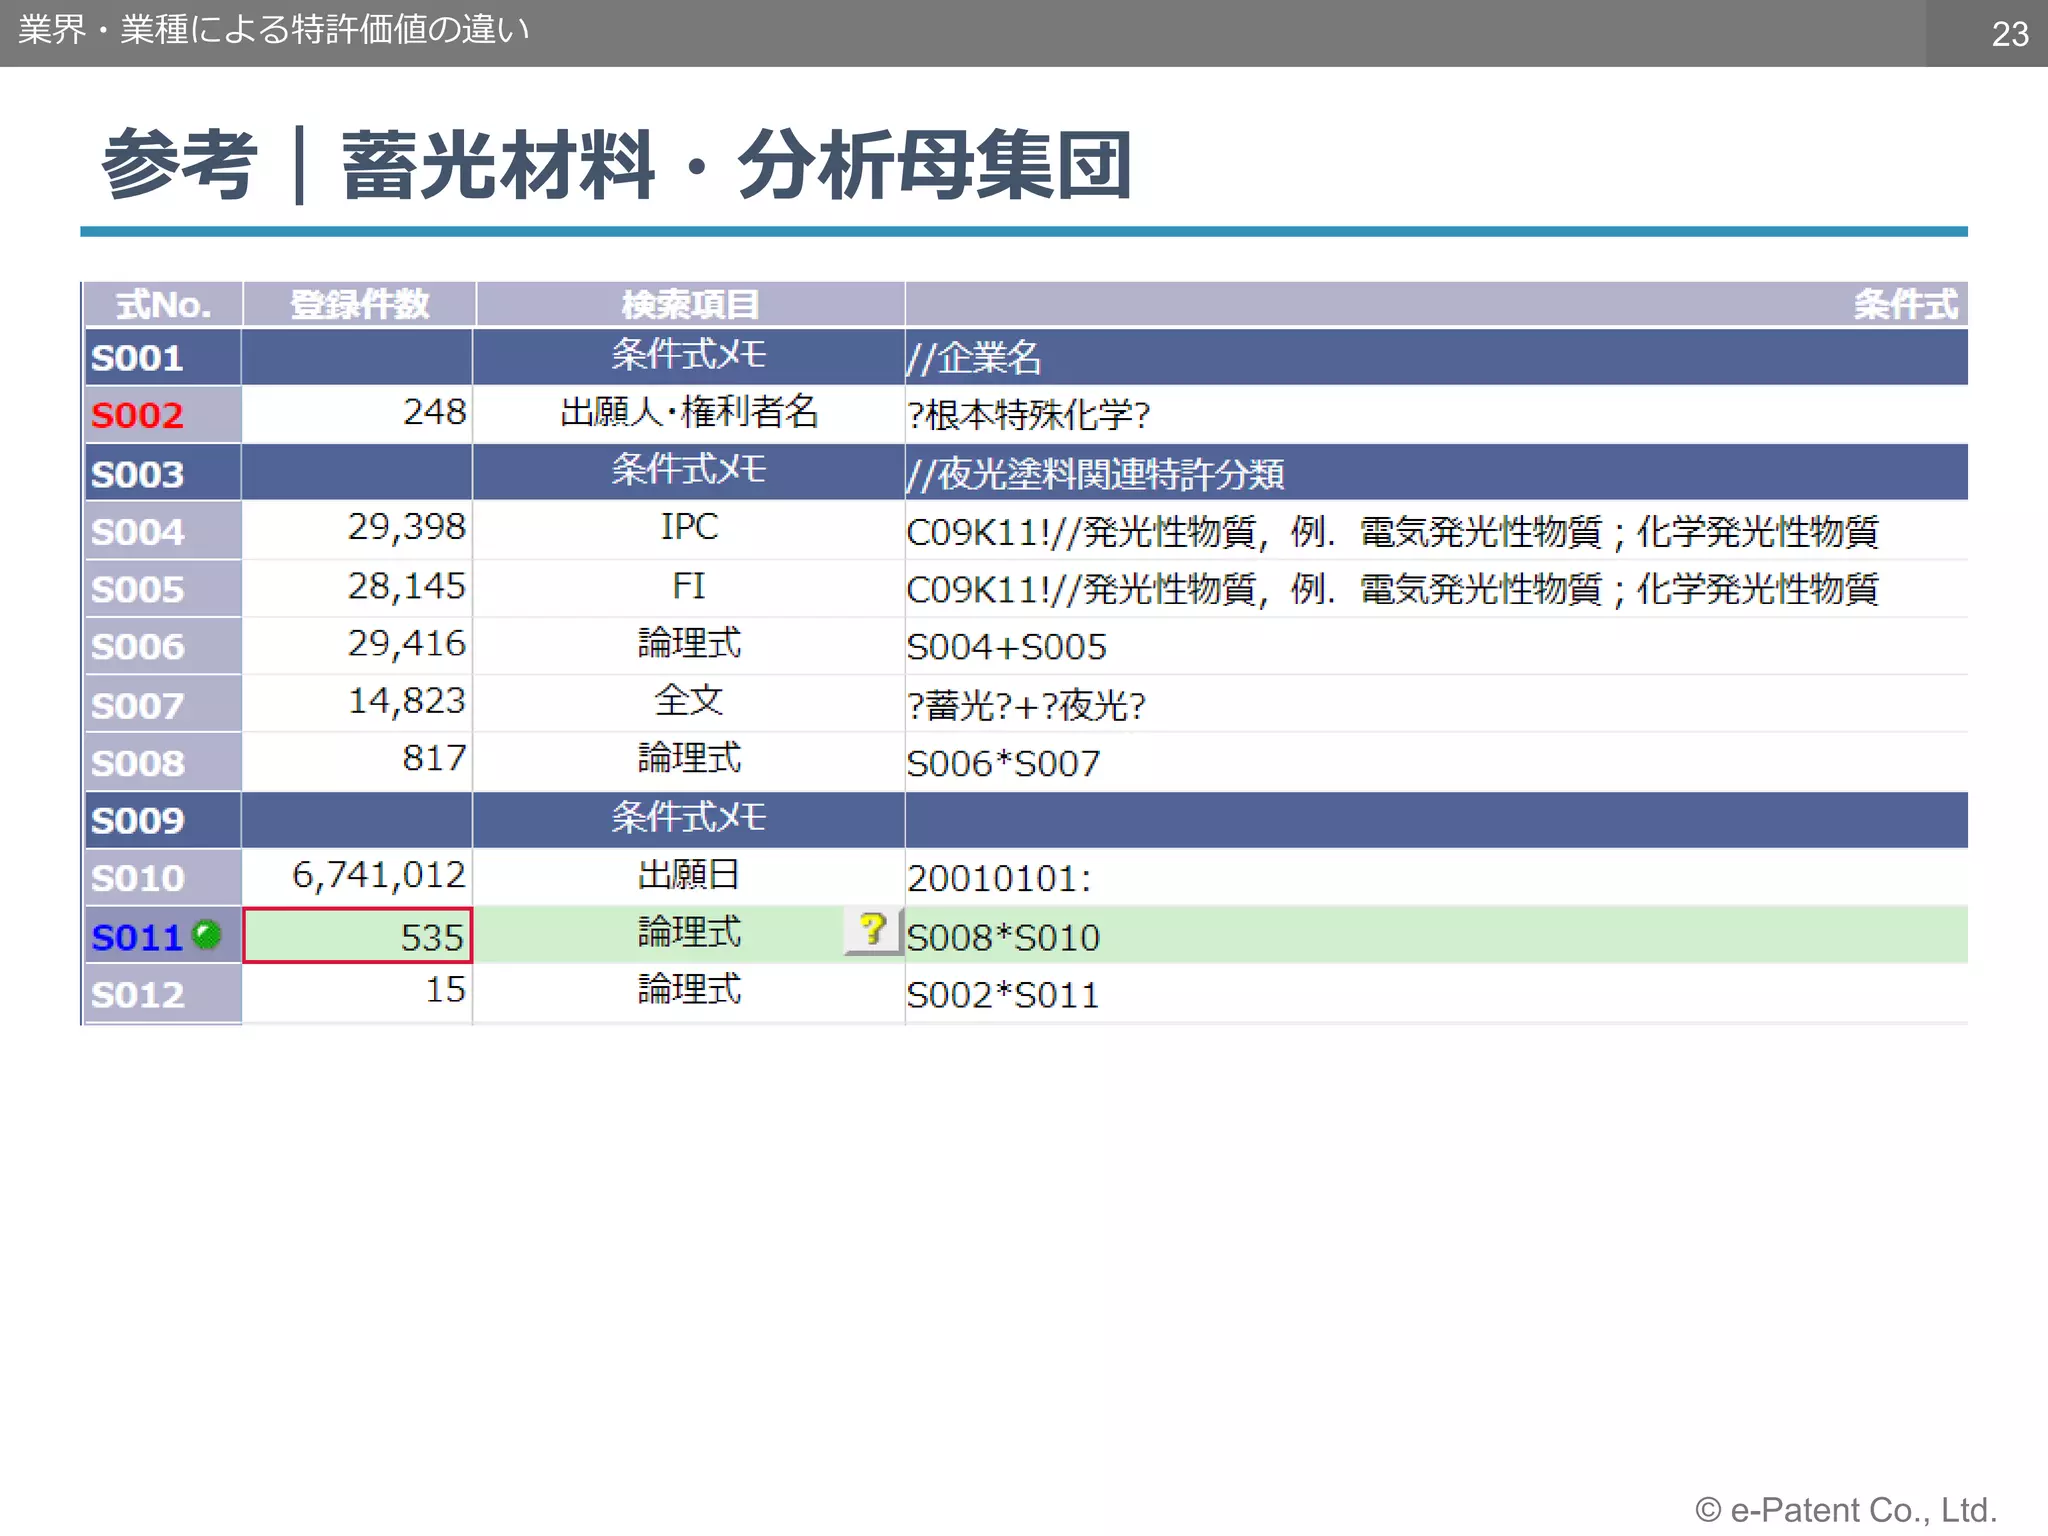
Task: Click the S004+S005 expression
Action: pyautogui.click(x=1007, y=648)
